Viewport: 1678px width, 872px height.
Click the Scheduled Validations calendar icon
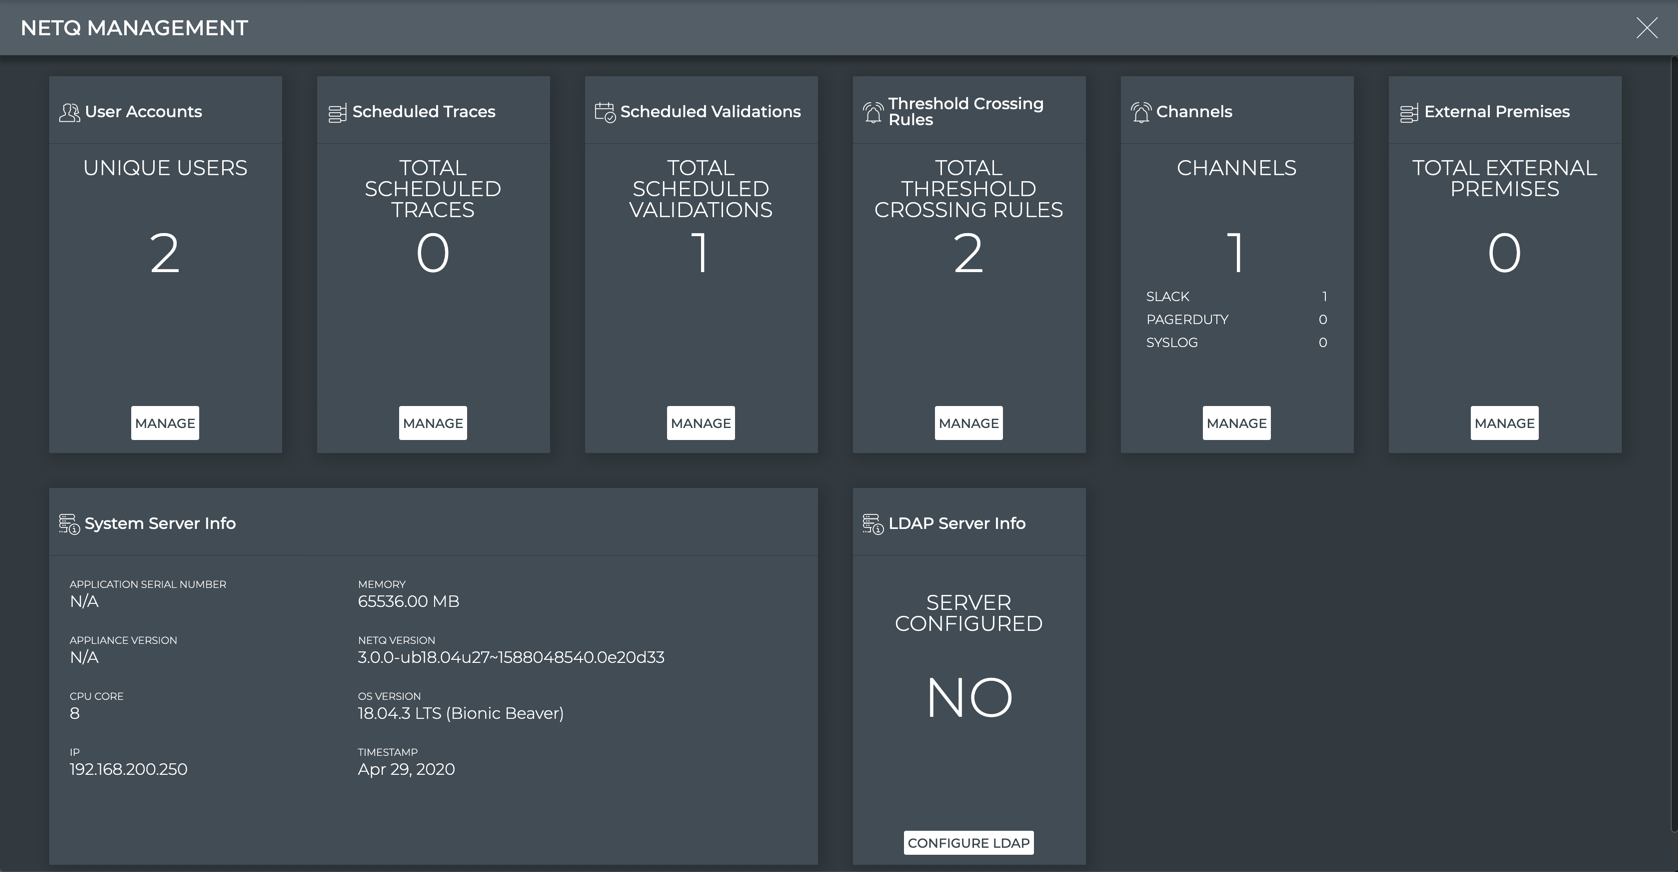coord(605,113)
